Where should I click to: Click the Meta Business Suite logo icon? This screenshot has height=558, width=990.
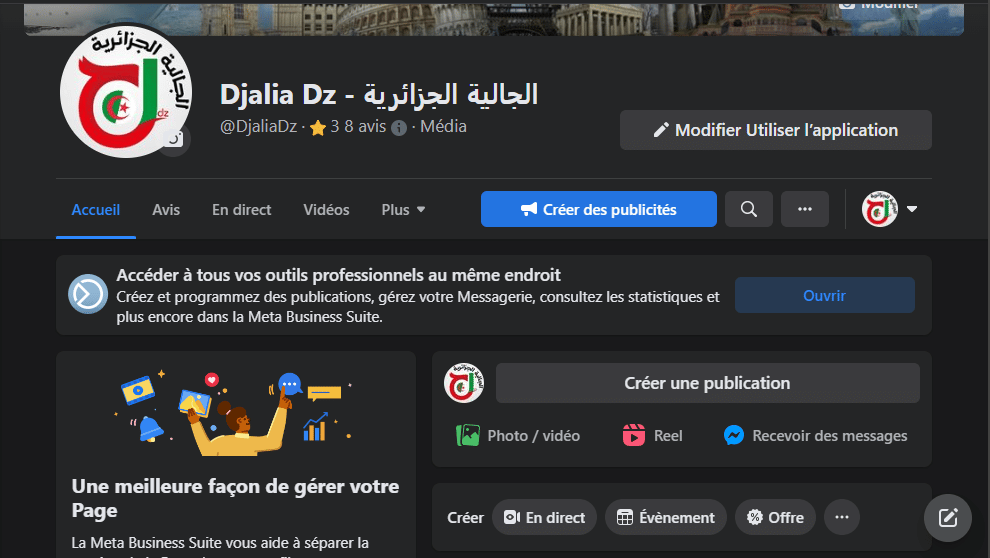(x=88, y=294)
